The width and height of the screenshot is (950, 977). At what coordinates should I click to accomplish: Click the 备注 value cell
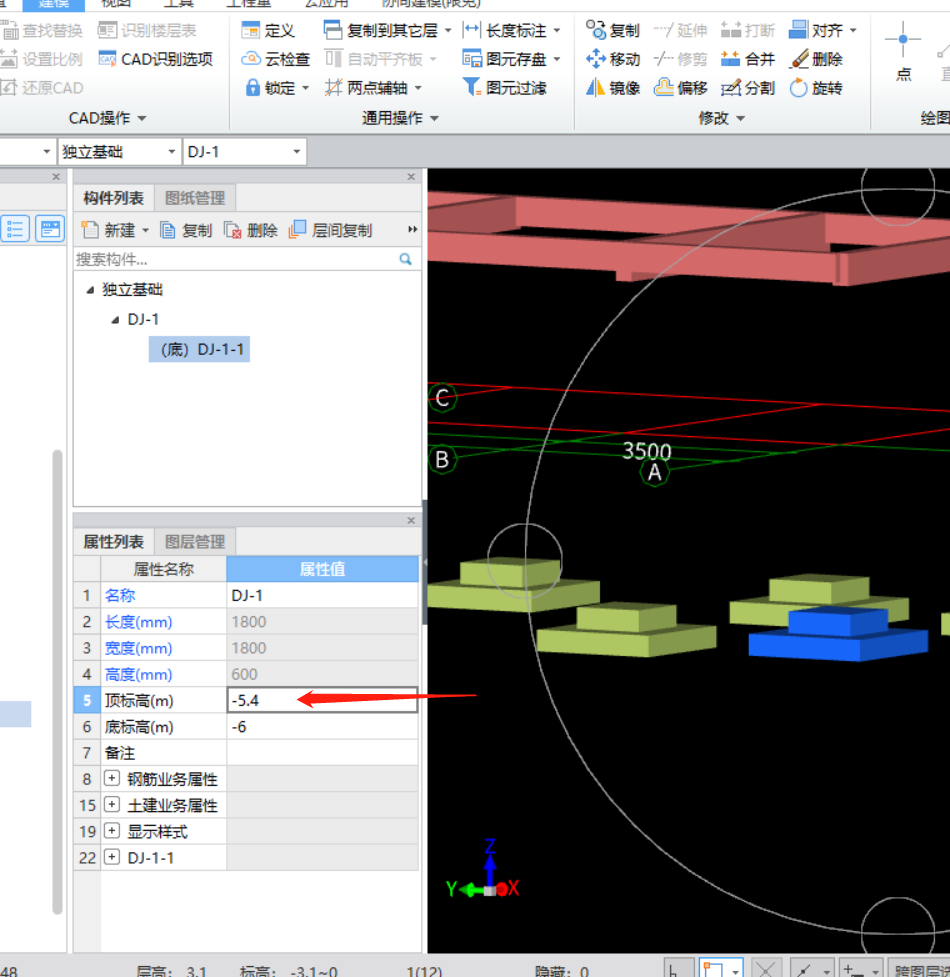322,753
